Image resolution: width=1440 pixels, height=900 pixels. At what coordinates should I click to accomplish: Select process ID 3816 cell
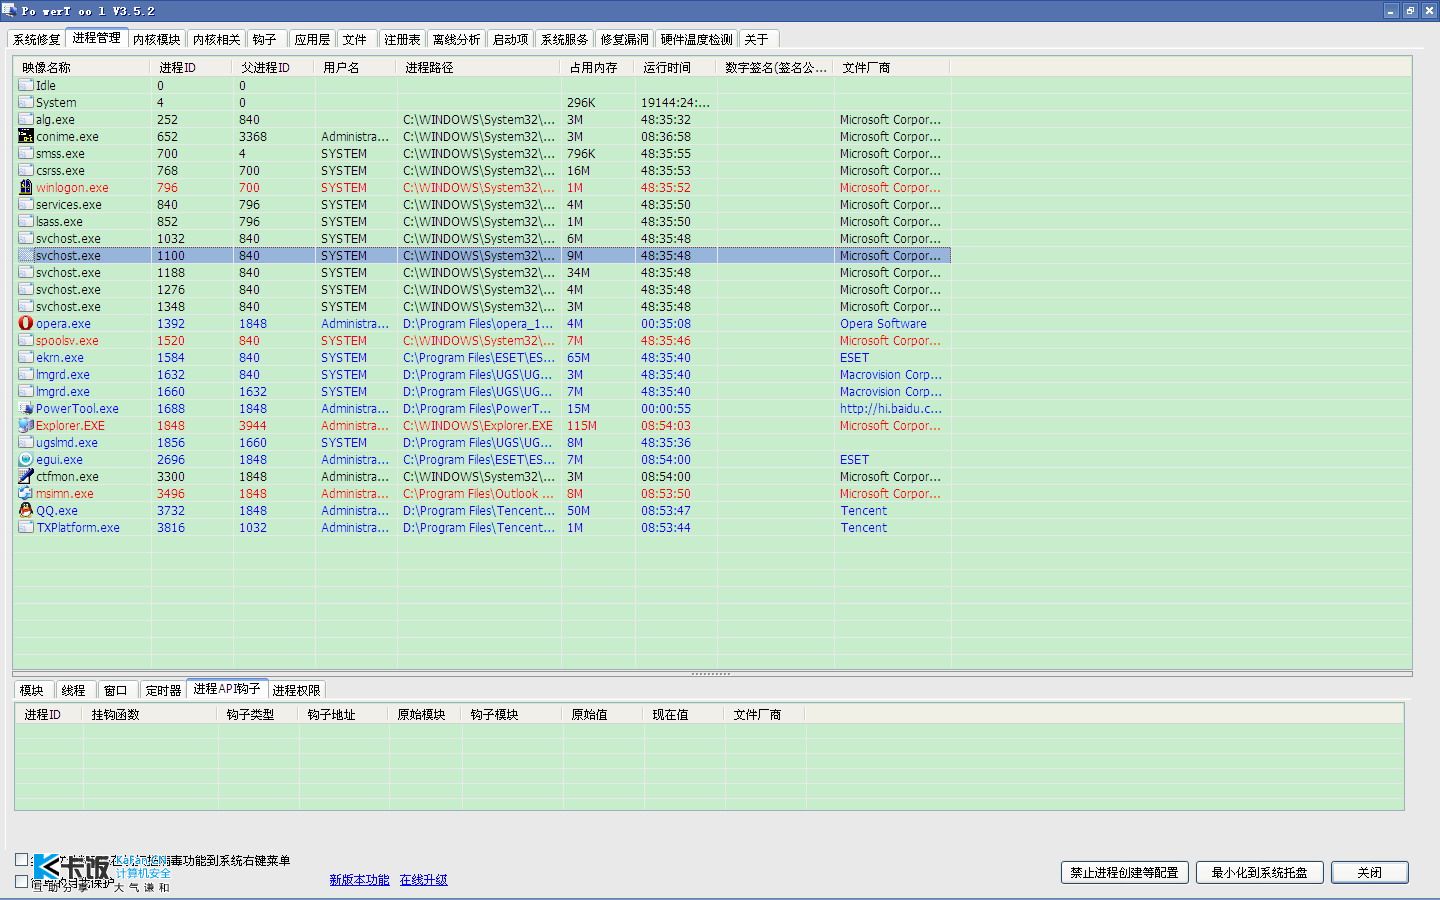point(171,527)
